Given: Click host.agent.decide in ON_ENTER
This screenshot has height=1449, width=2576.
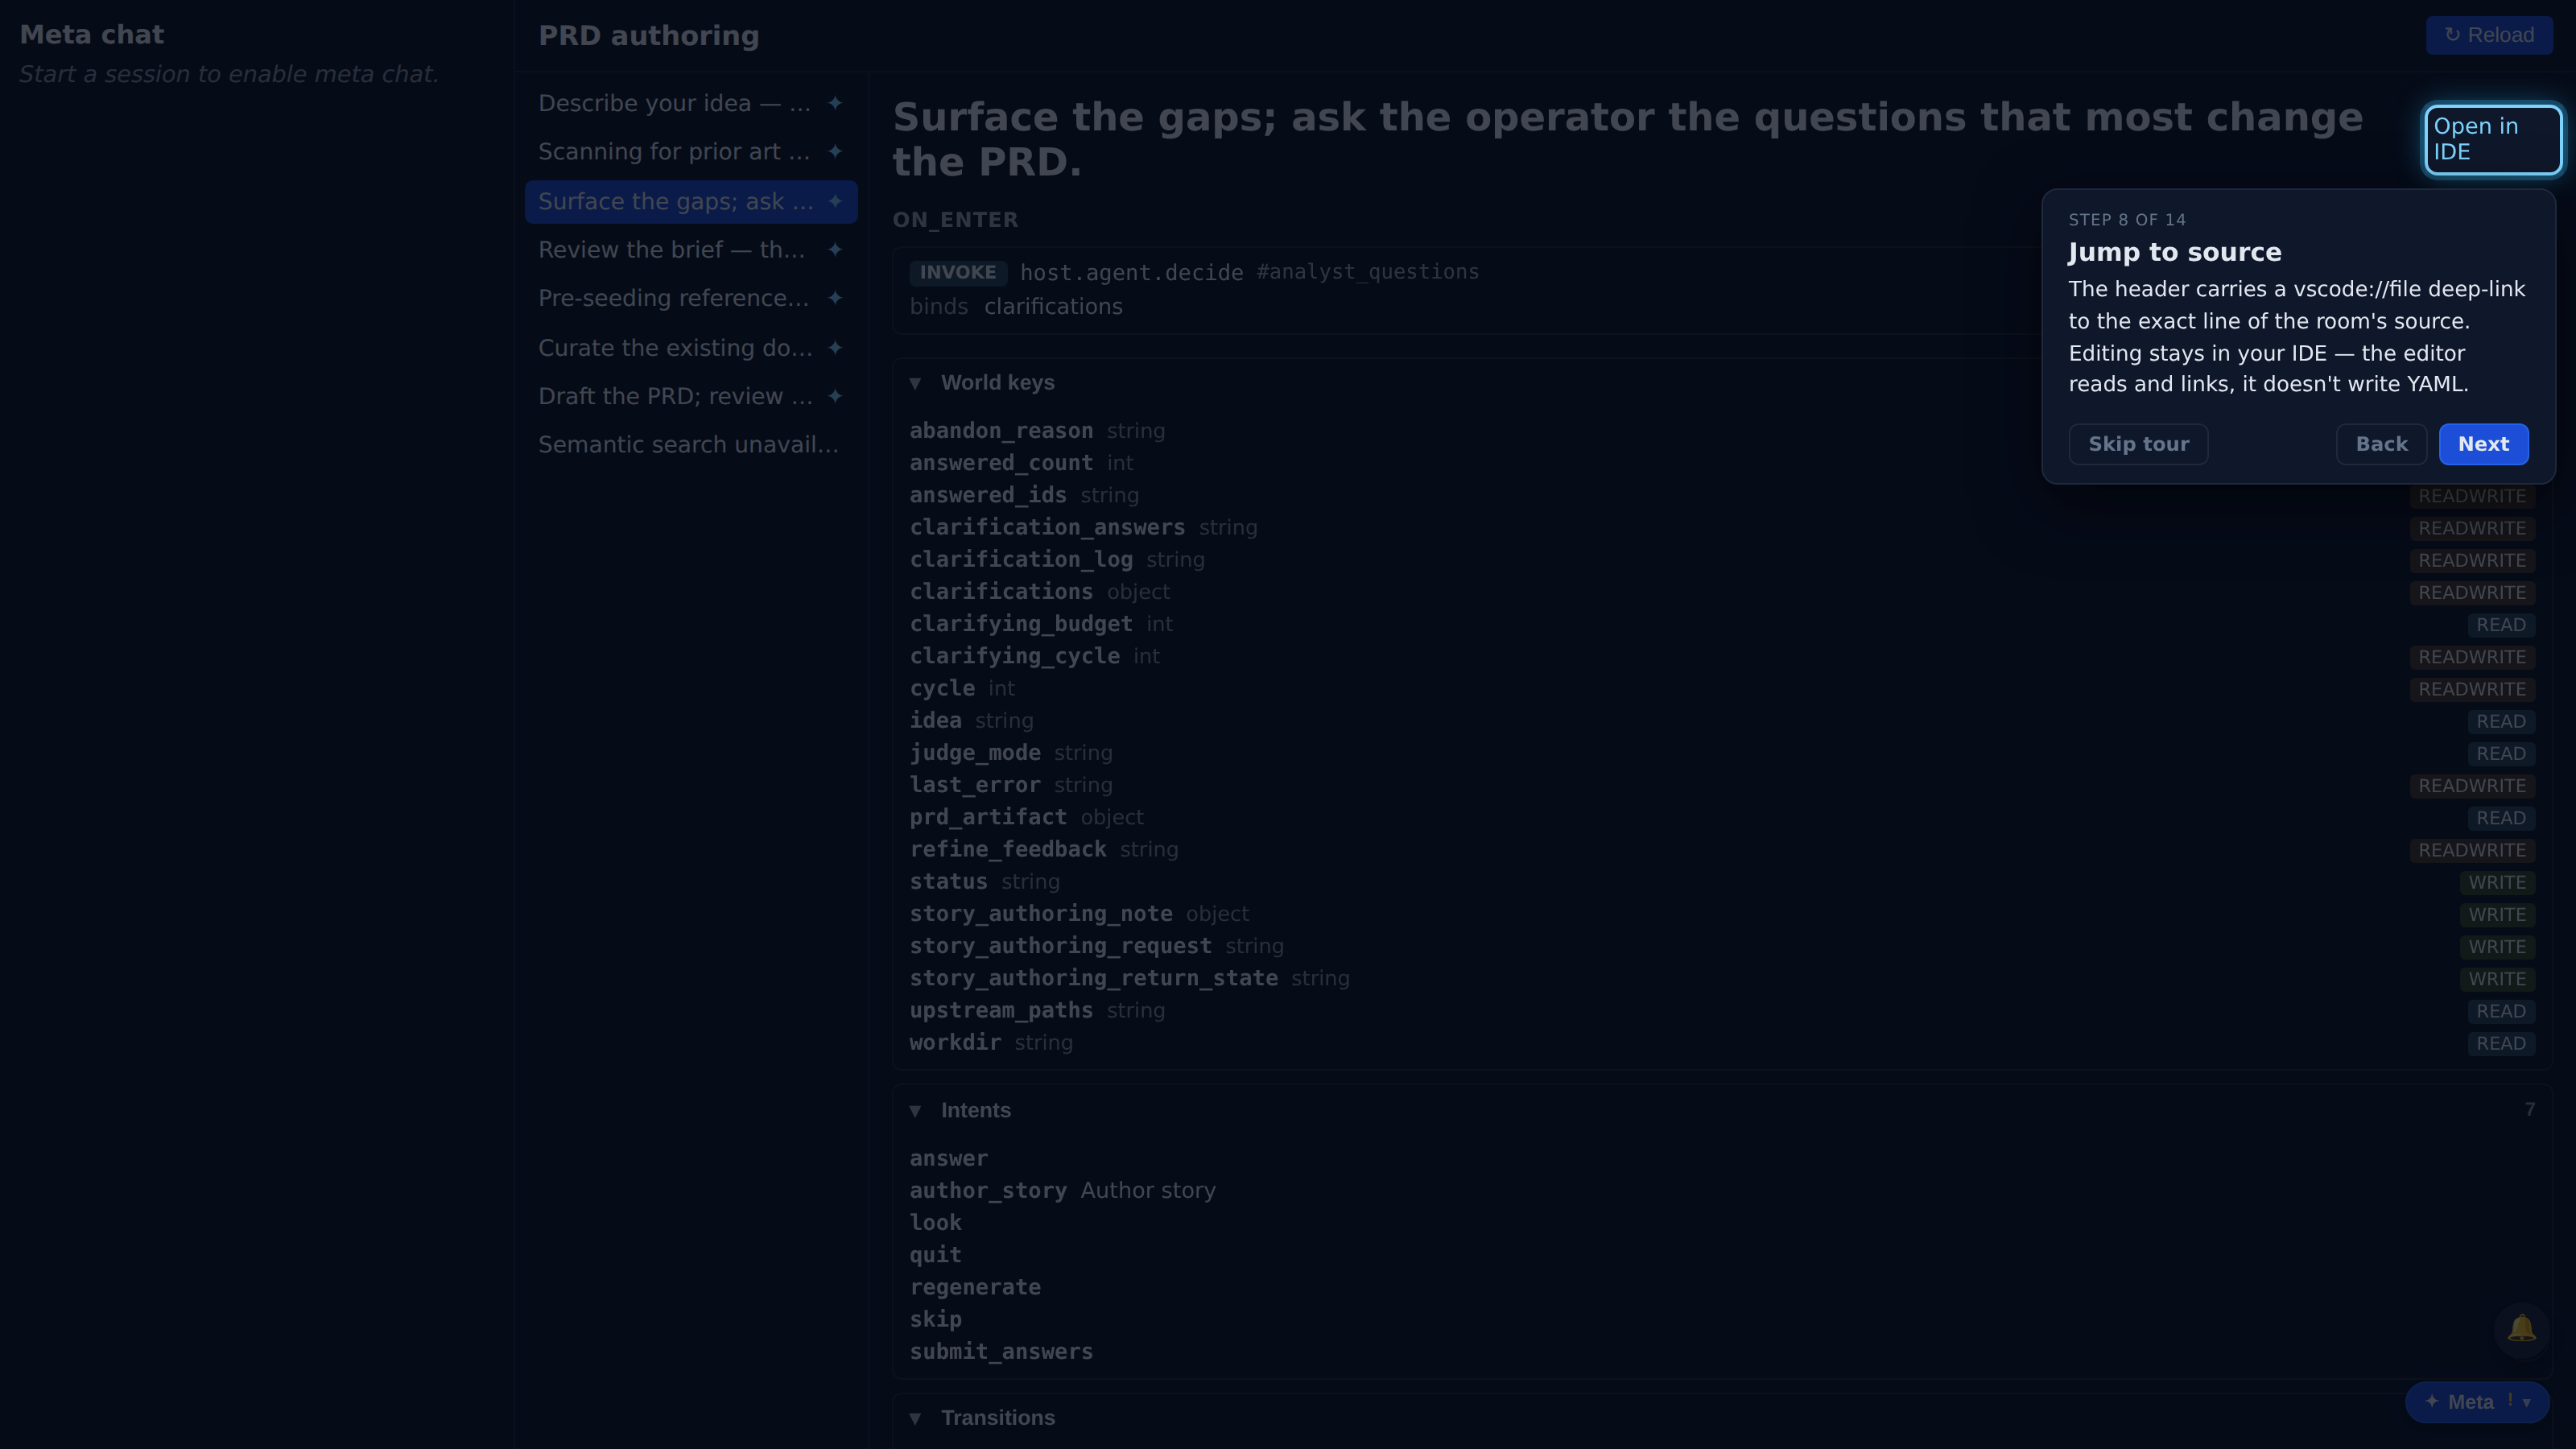Looking at the screenshot, I should pos(1131,273).
